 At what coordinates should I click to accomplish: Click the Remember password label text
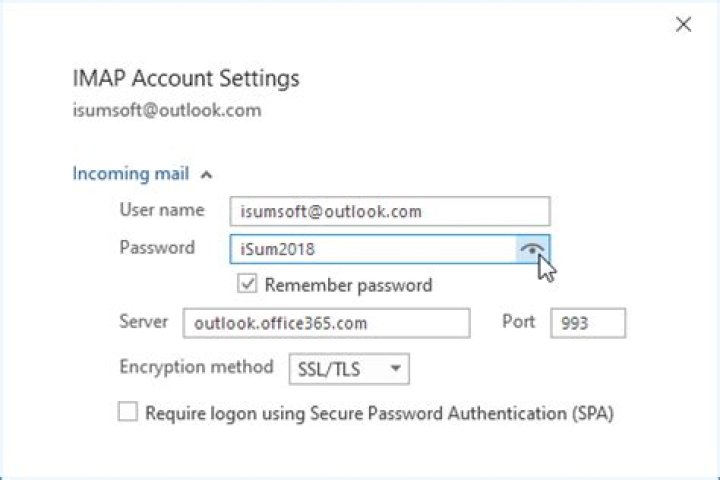348,285
